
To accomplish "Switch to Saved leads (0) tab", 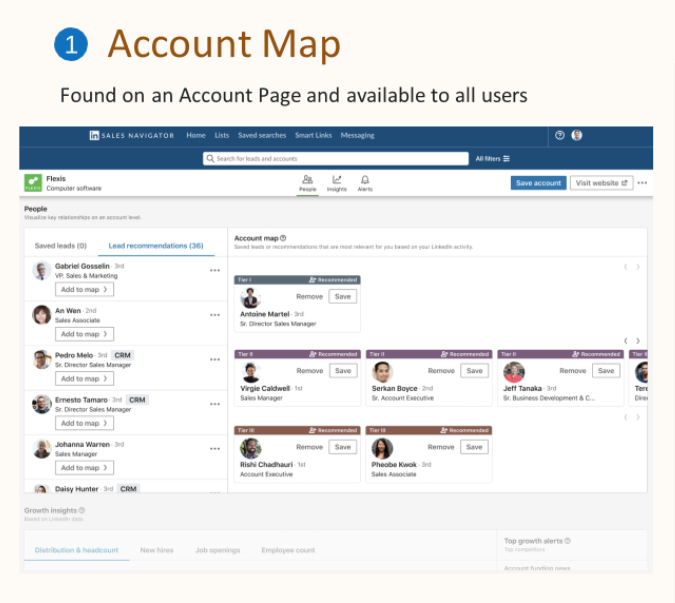I will click(60, 245).
